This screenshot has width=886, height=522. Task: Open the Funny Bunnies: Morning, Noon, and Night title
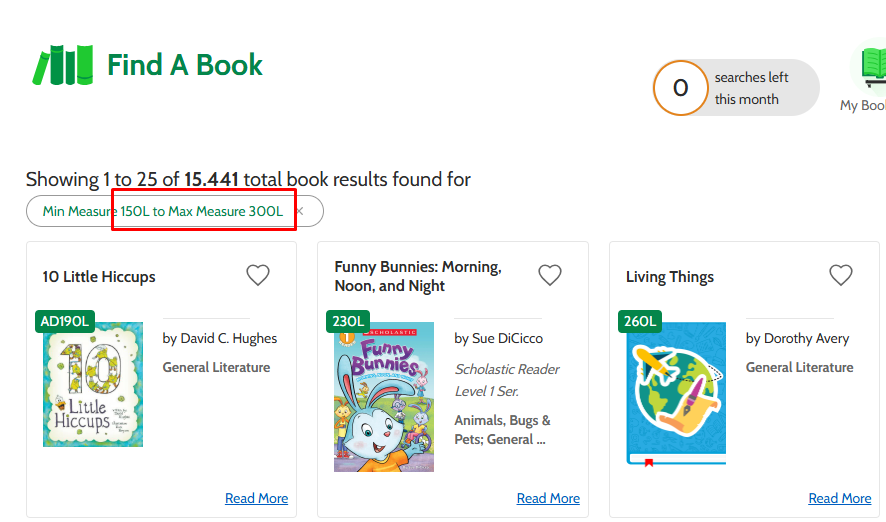click(418, 276)
